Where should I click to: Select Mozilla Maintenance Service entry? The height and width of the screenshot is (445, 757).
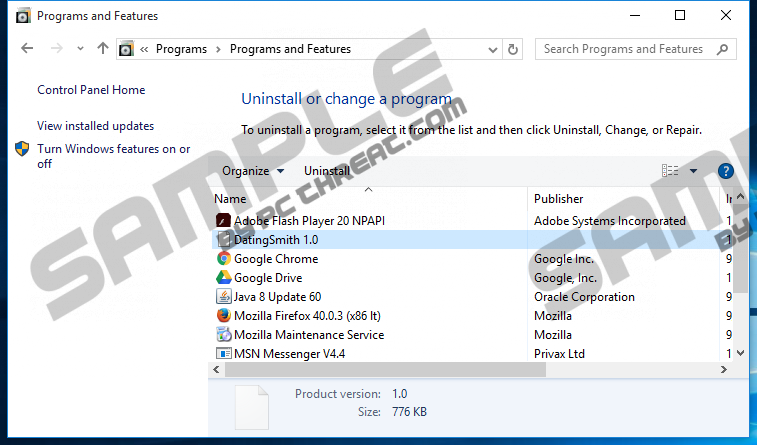point(309,335)
